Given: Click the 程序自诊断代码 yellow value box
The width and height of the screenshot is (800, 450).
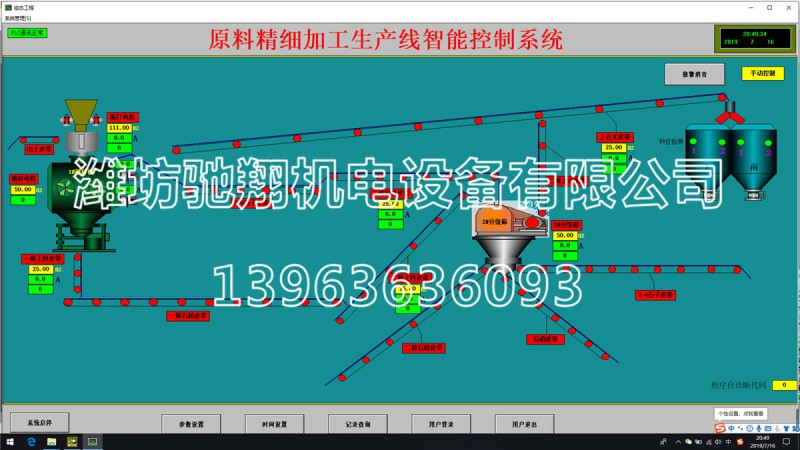Looking at the screenshot, I should (784, 385).
